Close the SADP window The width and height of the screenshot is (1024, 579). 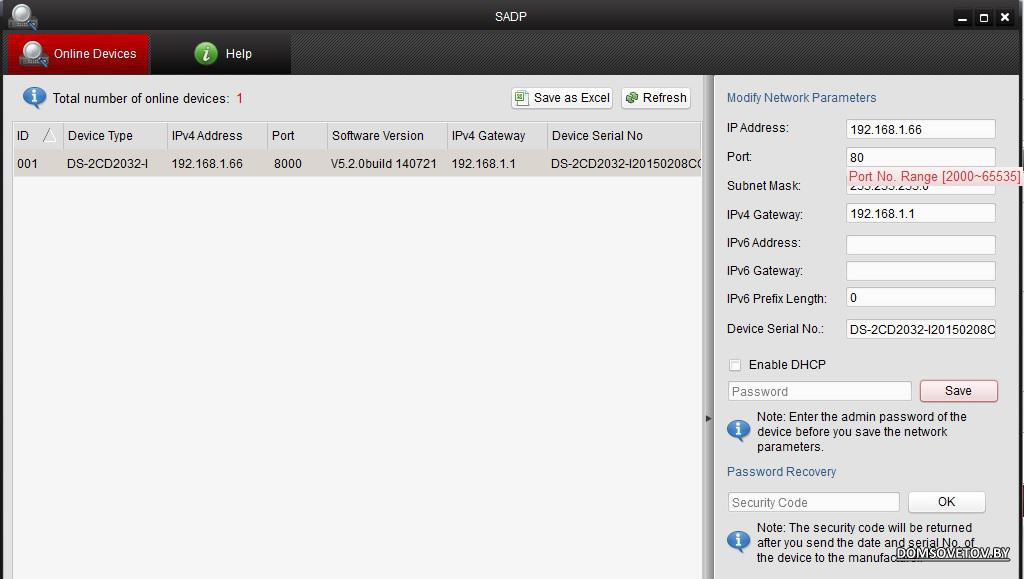(1005, 18)
